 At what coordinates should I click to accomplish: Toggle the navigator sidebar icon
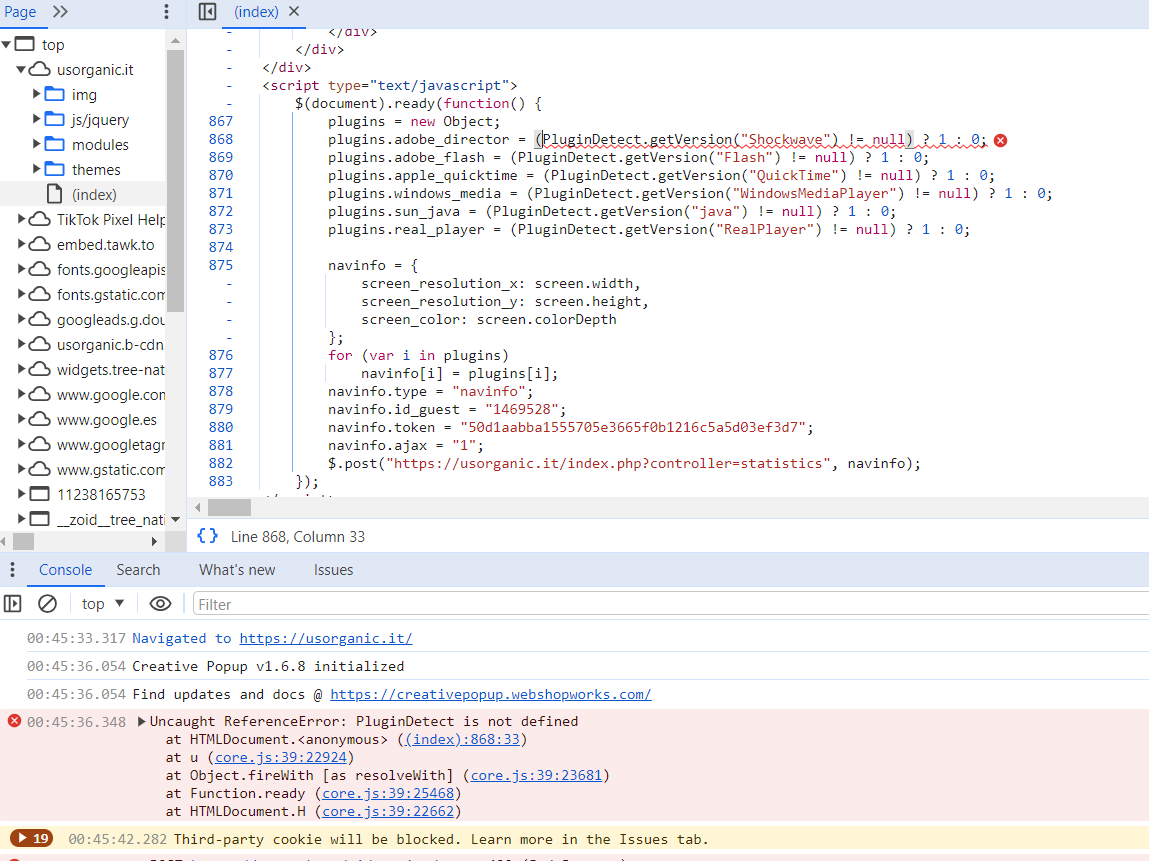pos(207,12)
